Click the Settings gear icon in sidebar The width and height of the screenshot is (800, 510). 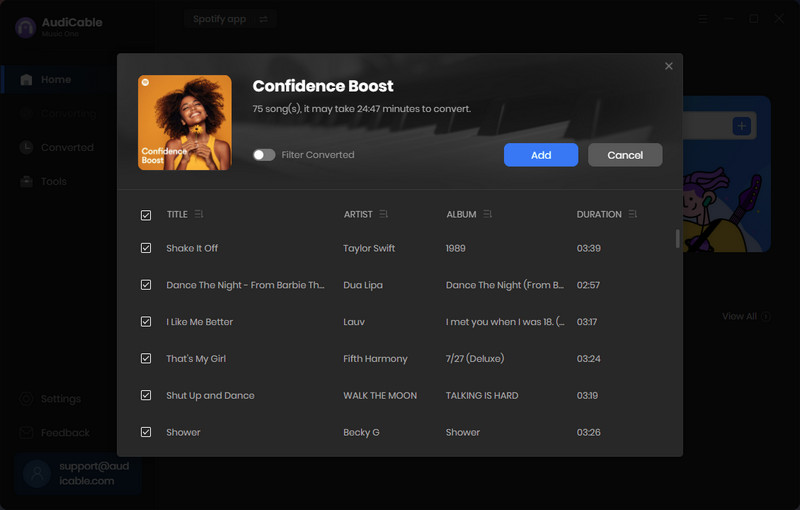[x=26, y=399]
